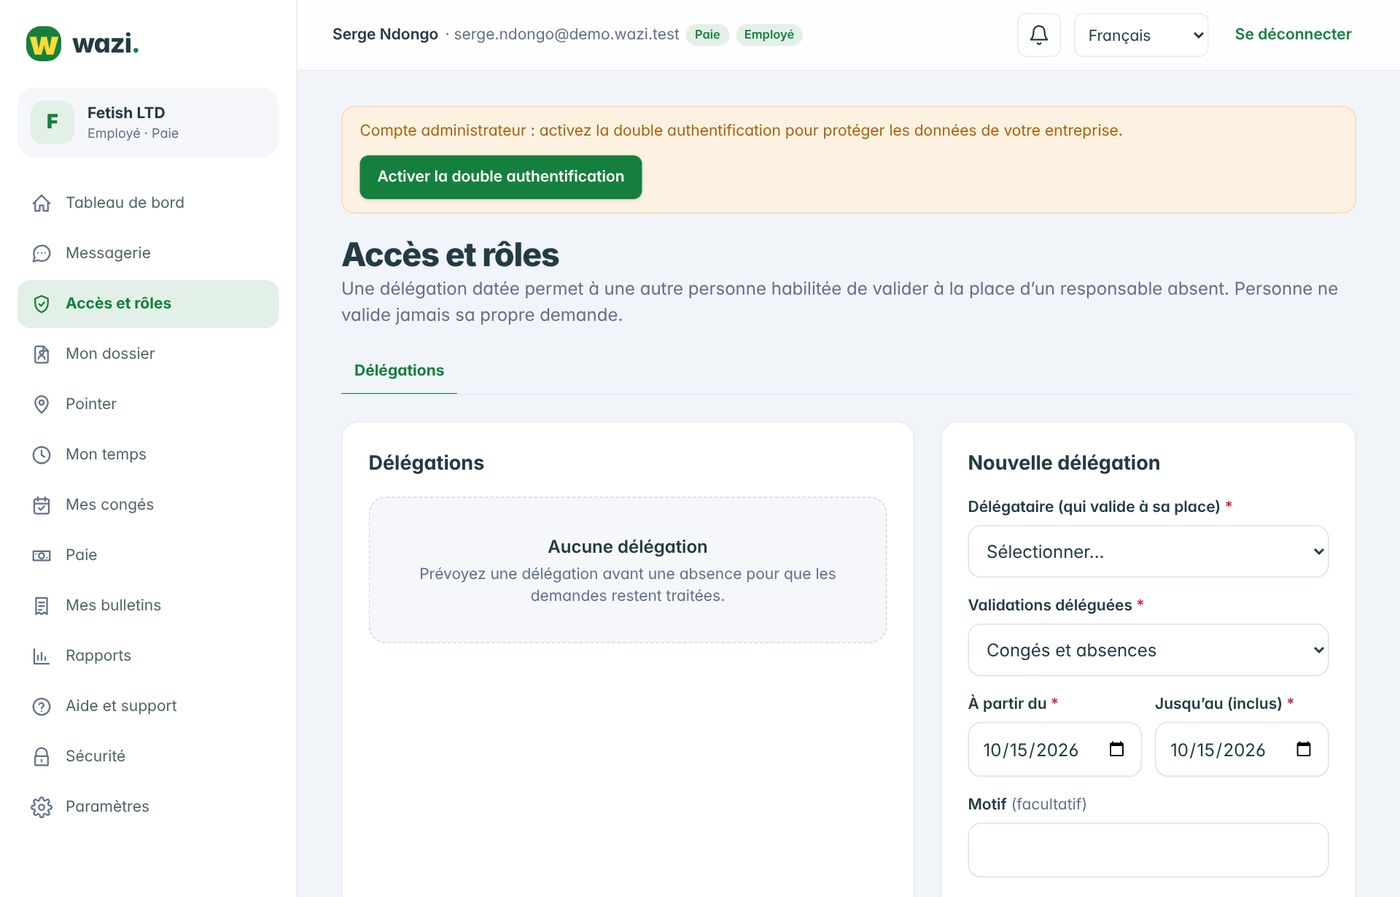The width and height of the screenshot is (1400, 897).
Task: Select Rapports in the sidebar menu
Action: pos(148,655)
